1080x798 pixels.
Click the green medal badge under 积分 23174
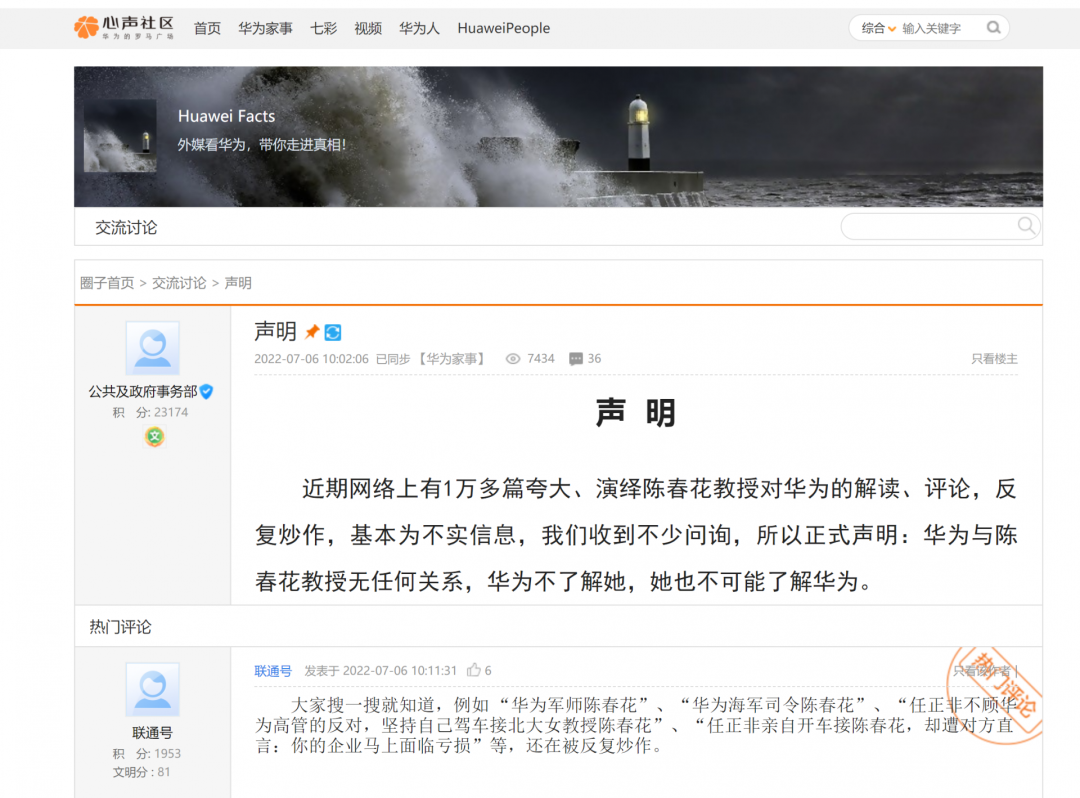tap(154, 437)
